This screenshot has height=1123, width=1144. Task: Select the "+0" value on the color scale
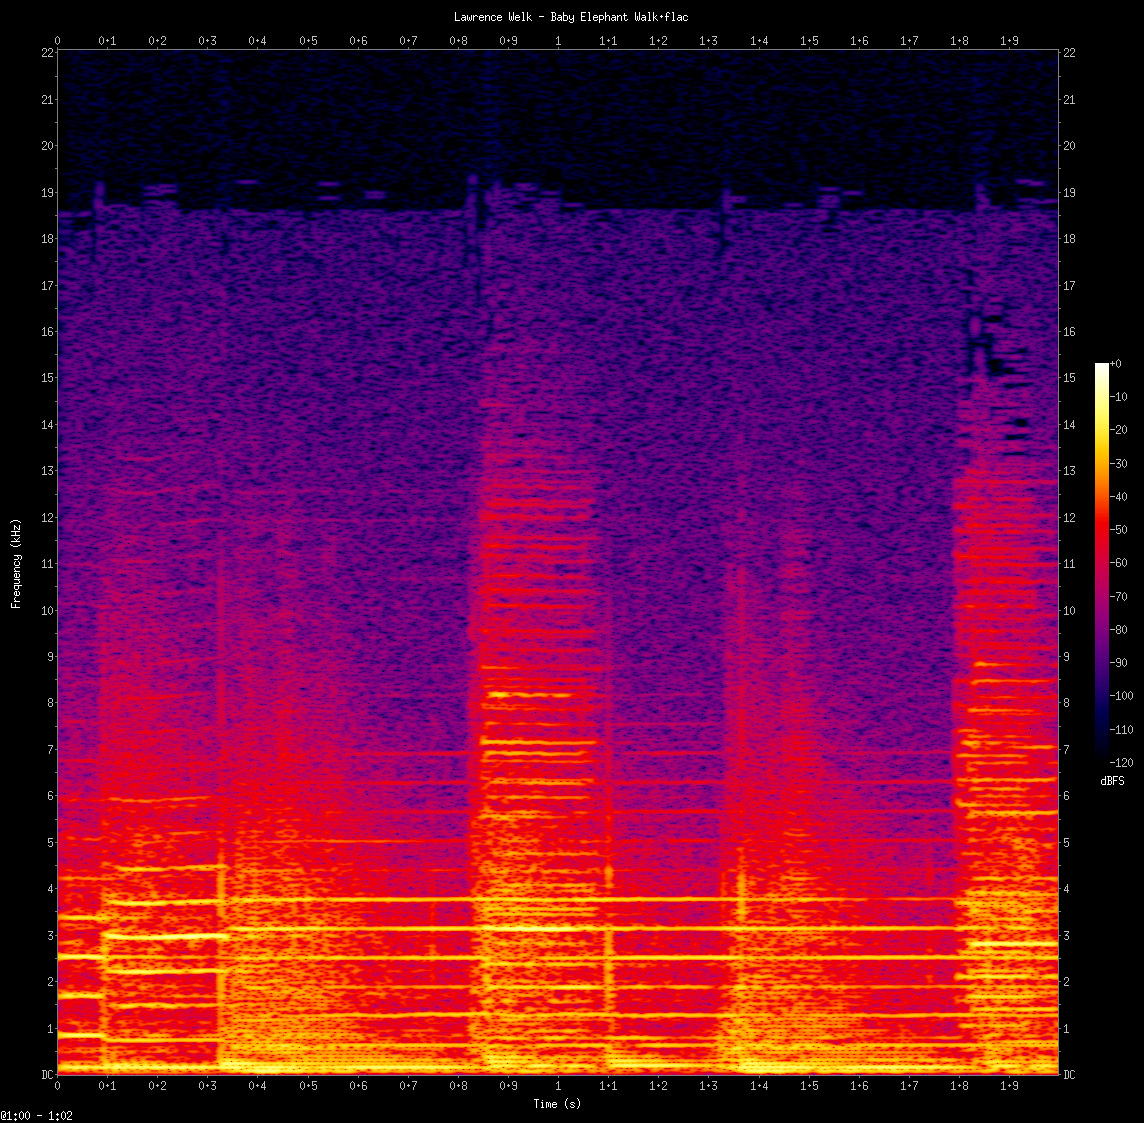1116,363
